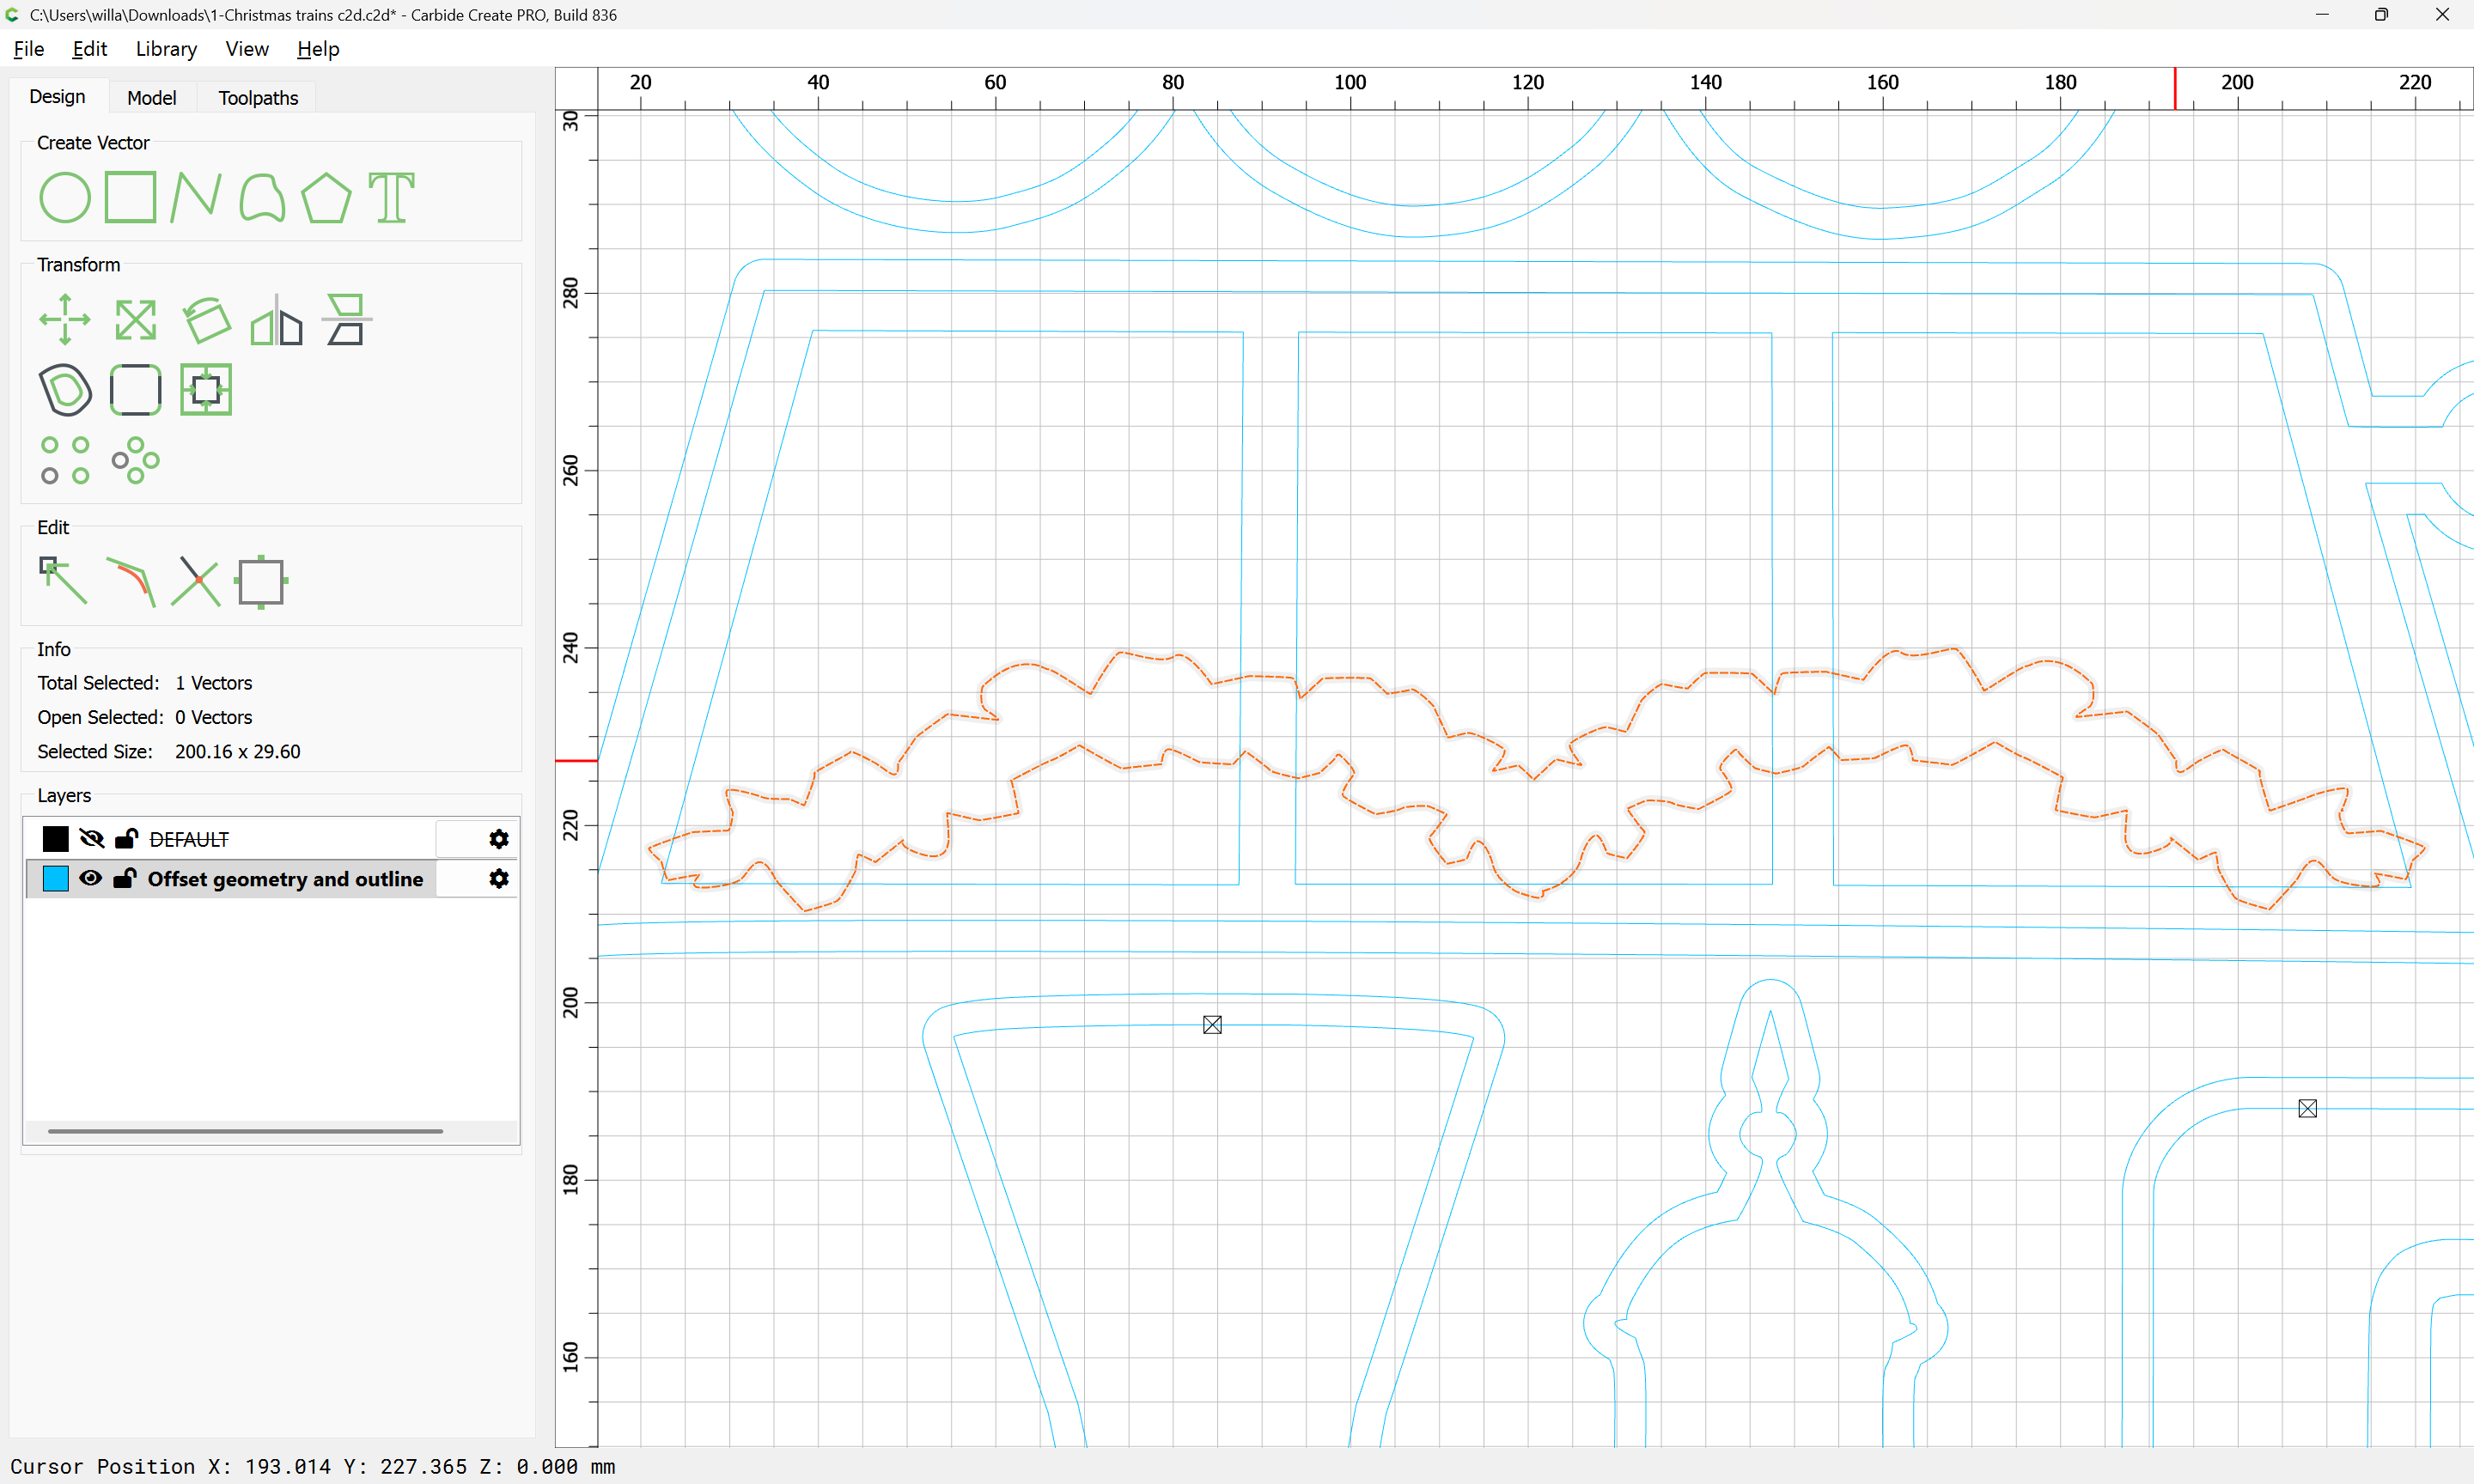Activate the Trim Vectors scissors tool
The width and height of the screenshot is (2474, 1484).
(x=195, y=581)
